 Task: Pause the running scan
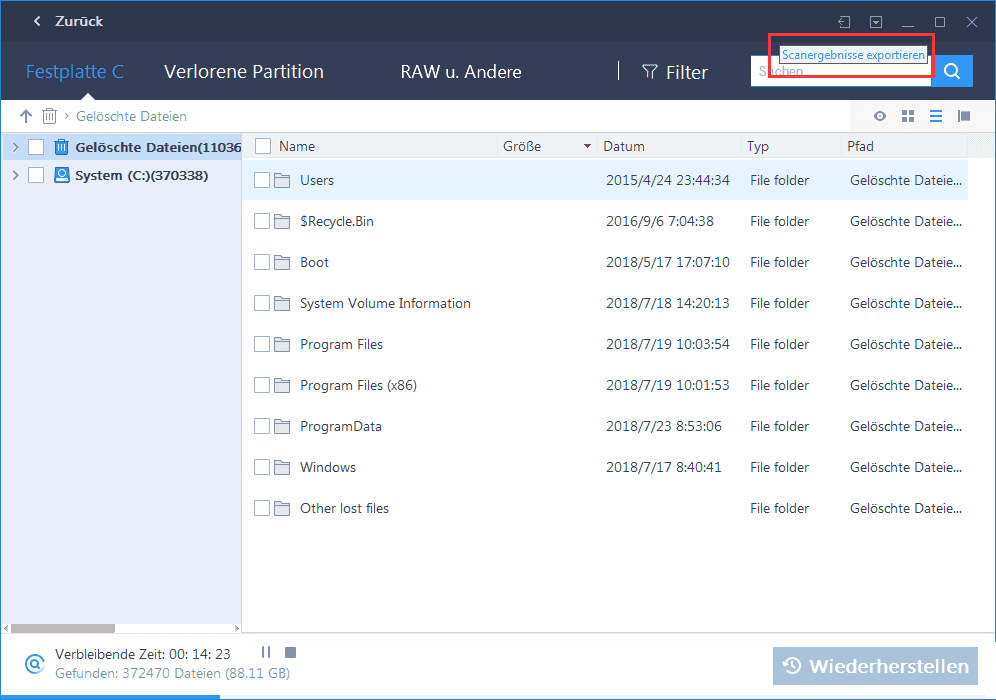266,652
